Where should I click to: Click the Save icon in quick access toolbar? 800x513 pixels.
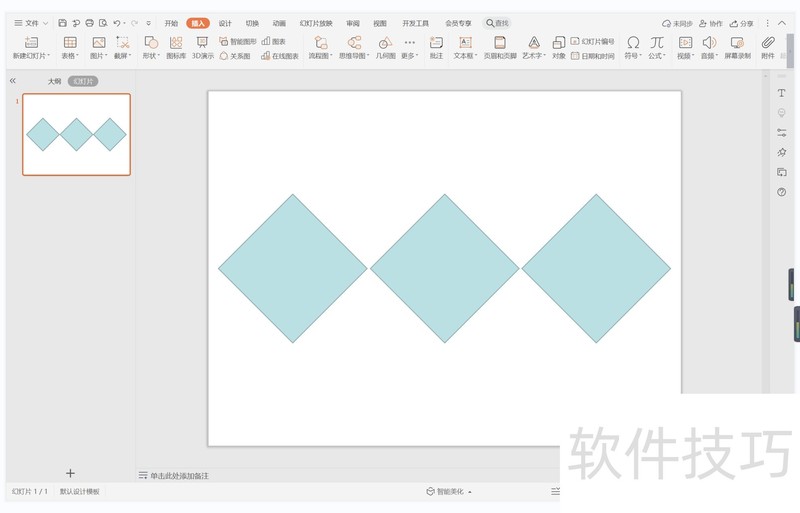[63, 23]
